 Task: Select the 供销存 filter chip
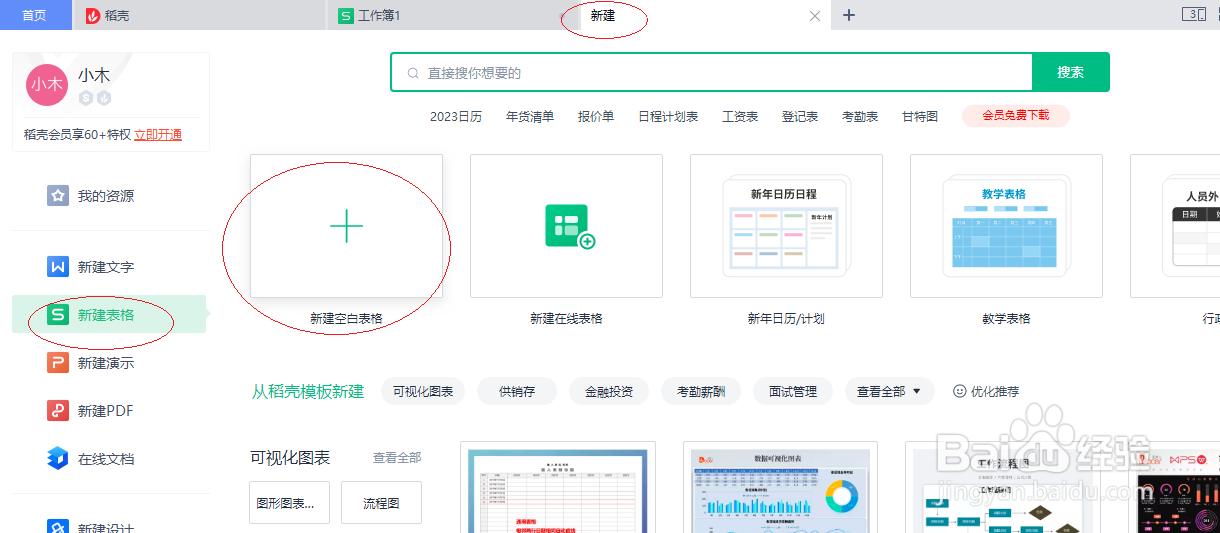(x=517, y=391)
